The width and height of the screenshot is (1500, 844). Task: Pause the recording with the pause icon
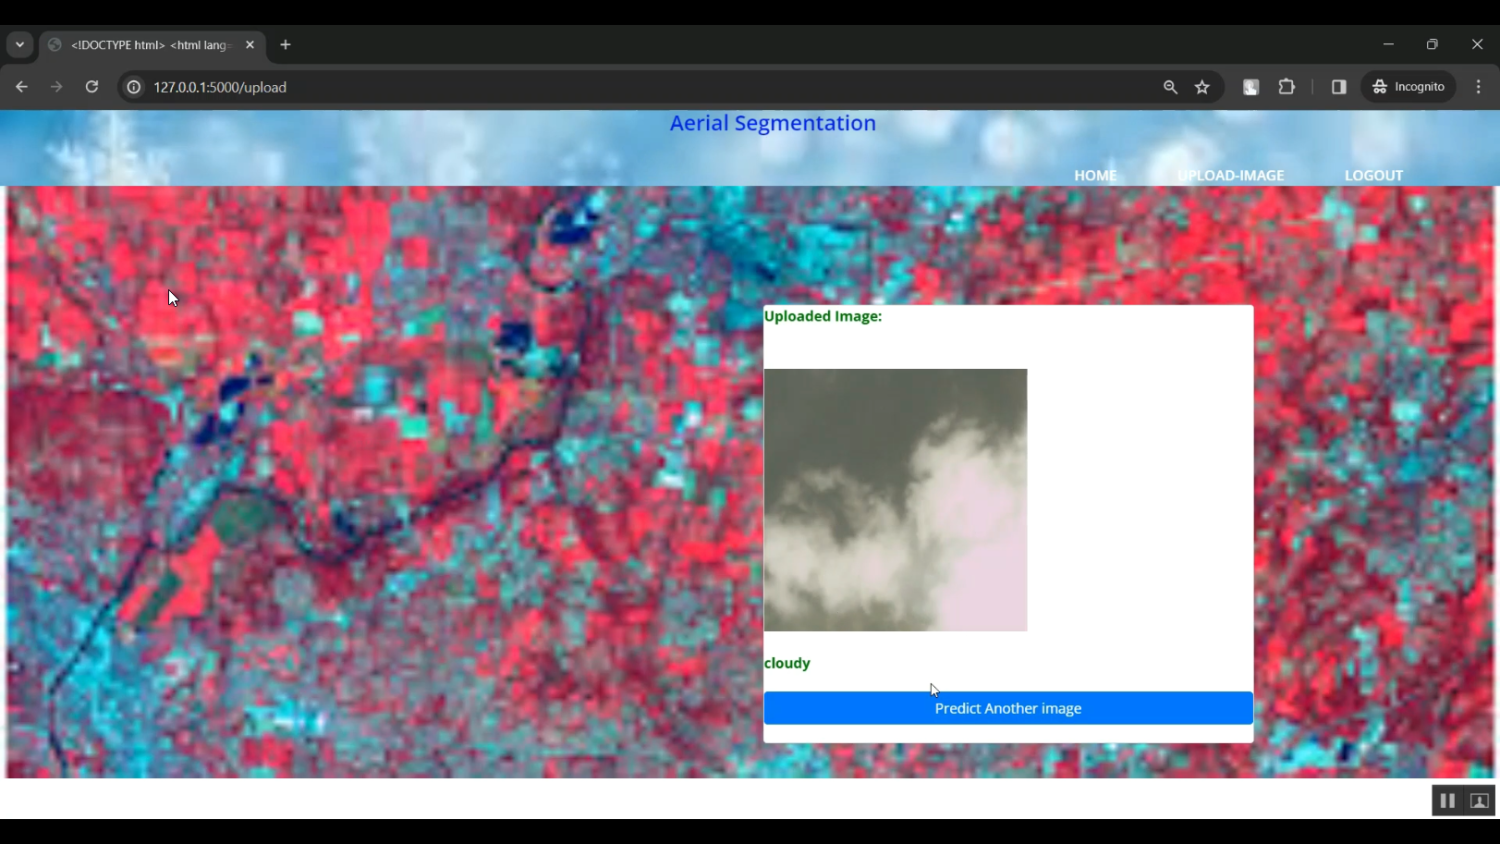pyautogui.click(x=1447, y=800)
